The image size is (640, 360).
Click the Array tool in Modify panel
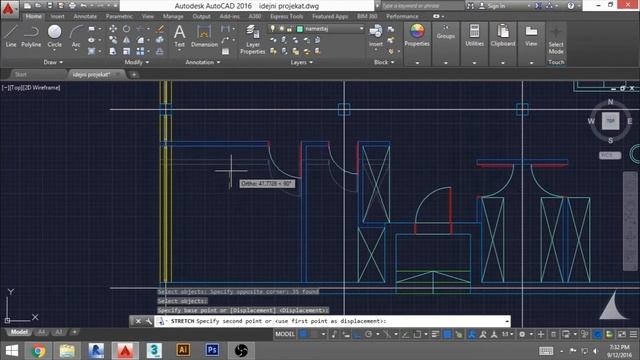click(140, 51)
